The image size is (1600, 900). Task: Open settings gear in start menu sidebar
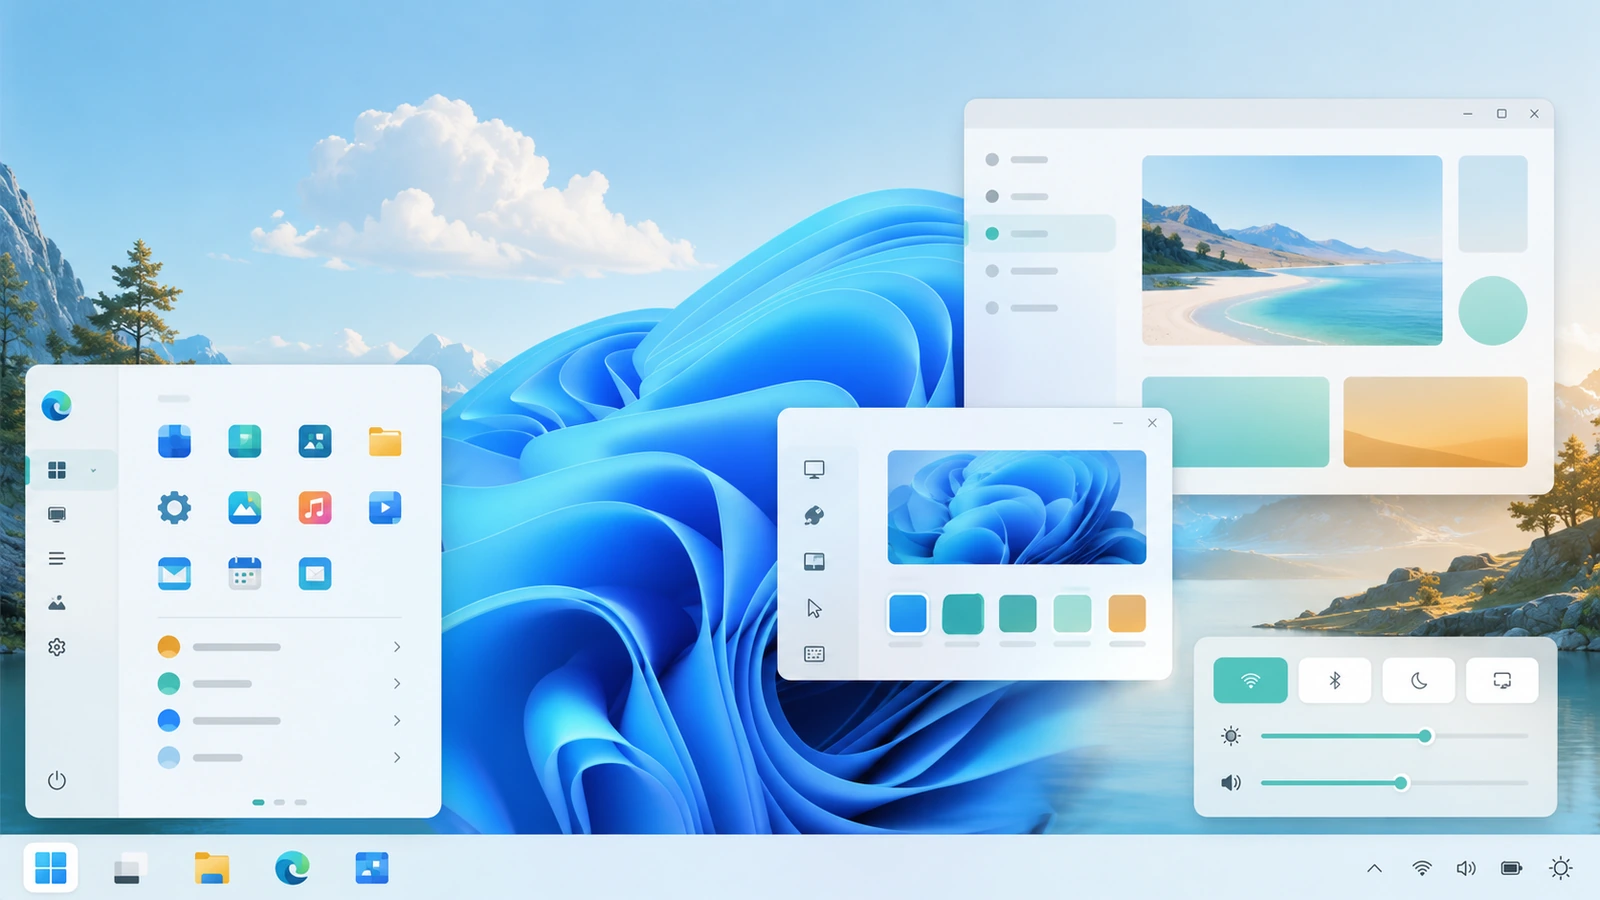point(57,647)
